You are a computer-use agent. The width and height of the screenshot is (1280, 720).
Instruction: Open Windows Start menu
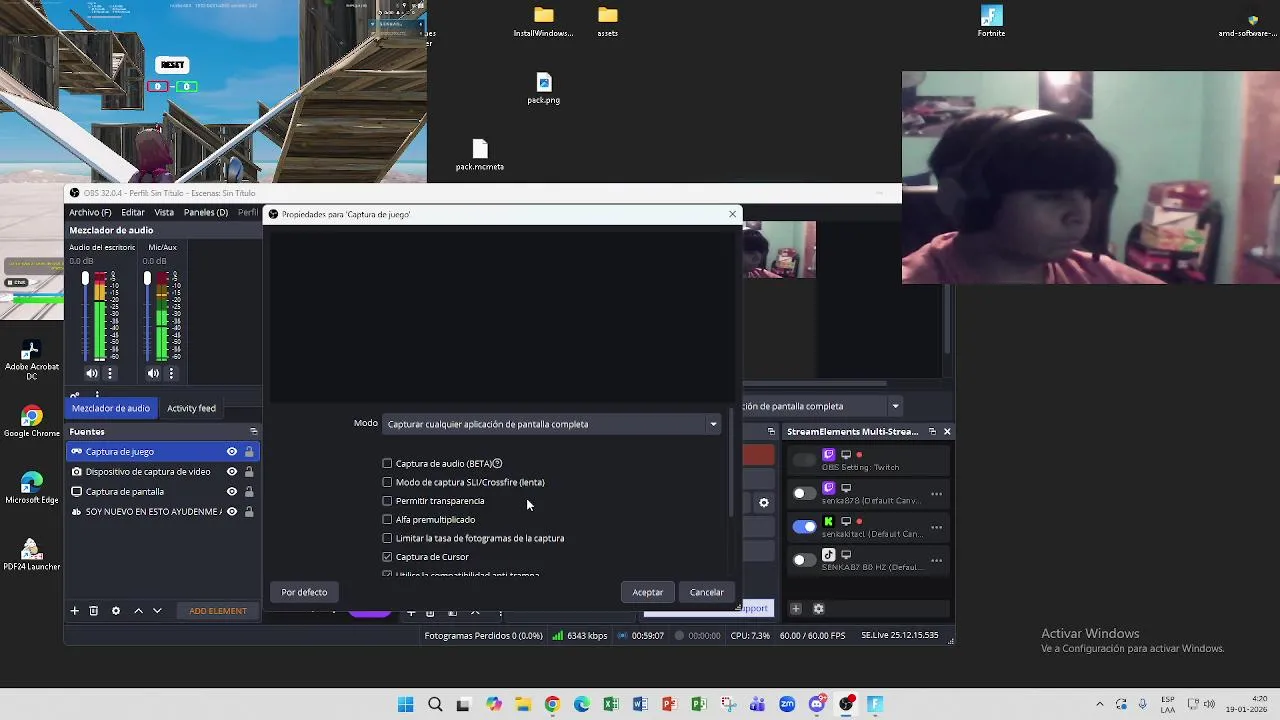(405, 705)
